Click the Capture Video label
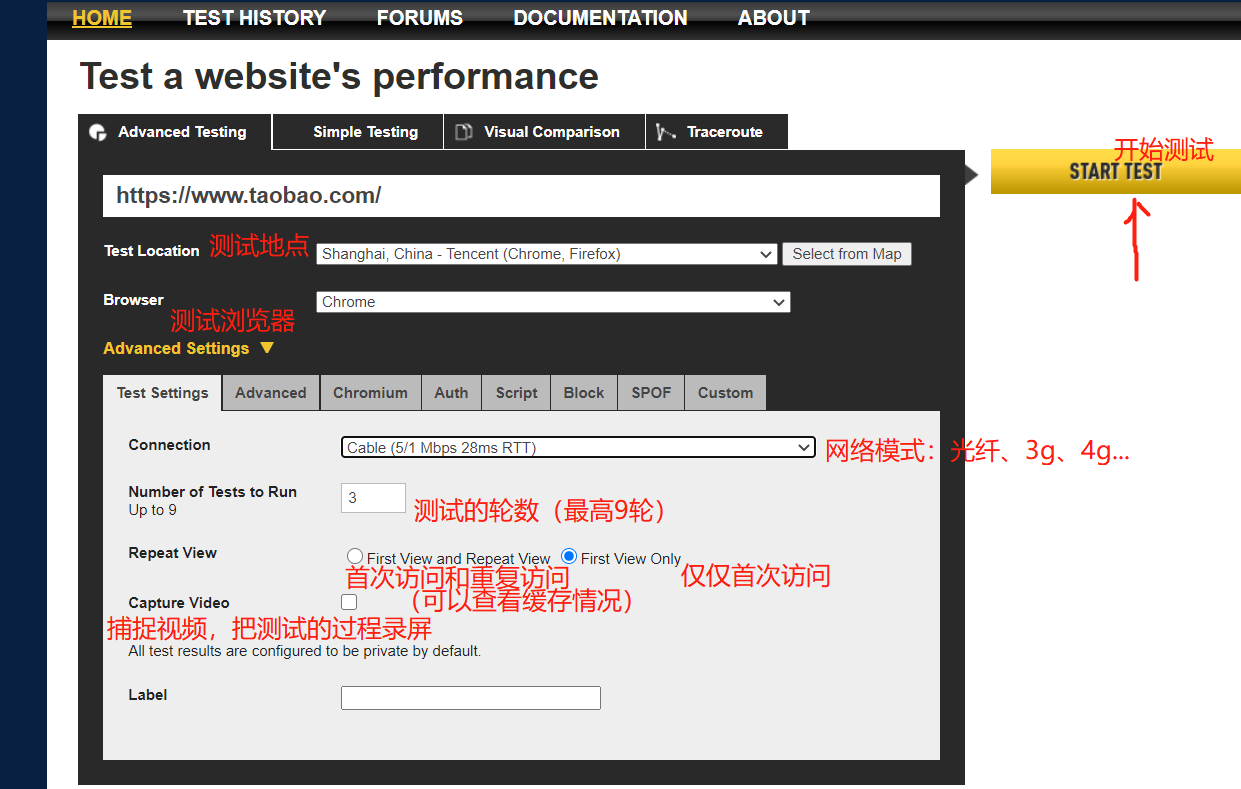This screenshot has width=1241, height=789. (x=179, y=603)
